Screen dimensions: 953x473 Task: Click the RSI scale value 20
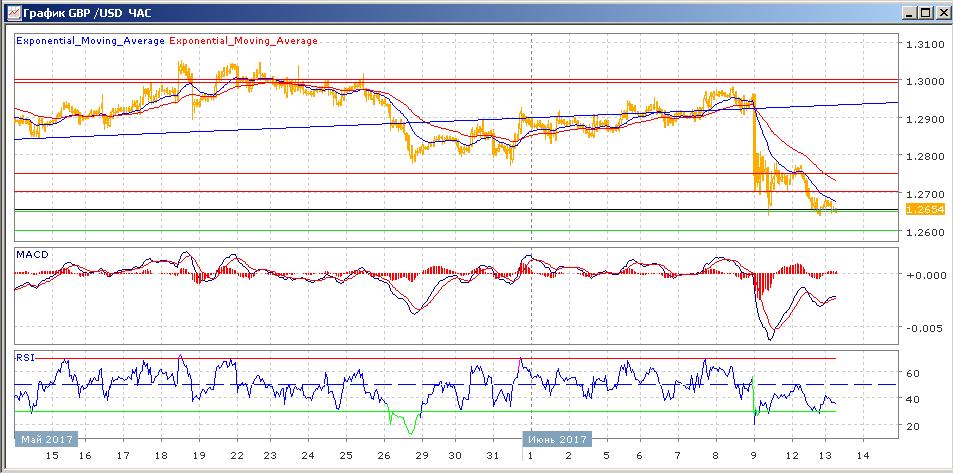(x=913, y=426)
